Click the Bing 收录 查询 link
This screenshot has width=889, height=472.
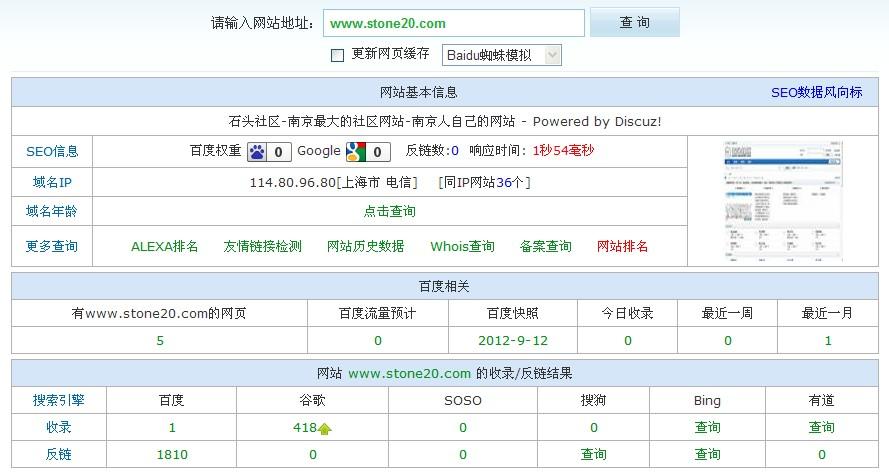pyautogui.click(x=708, y=427)
